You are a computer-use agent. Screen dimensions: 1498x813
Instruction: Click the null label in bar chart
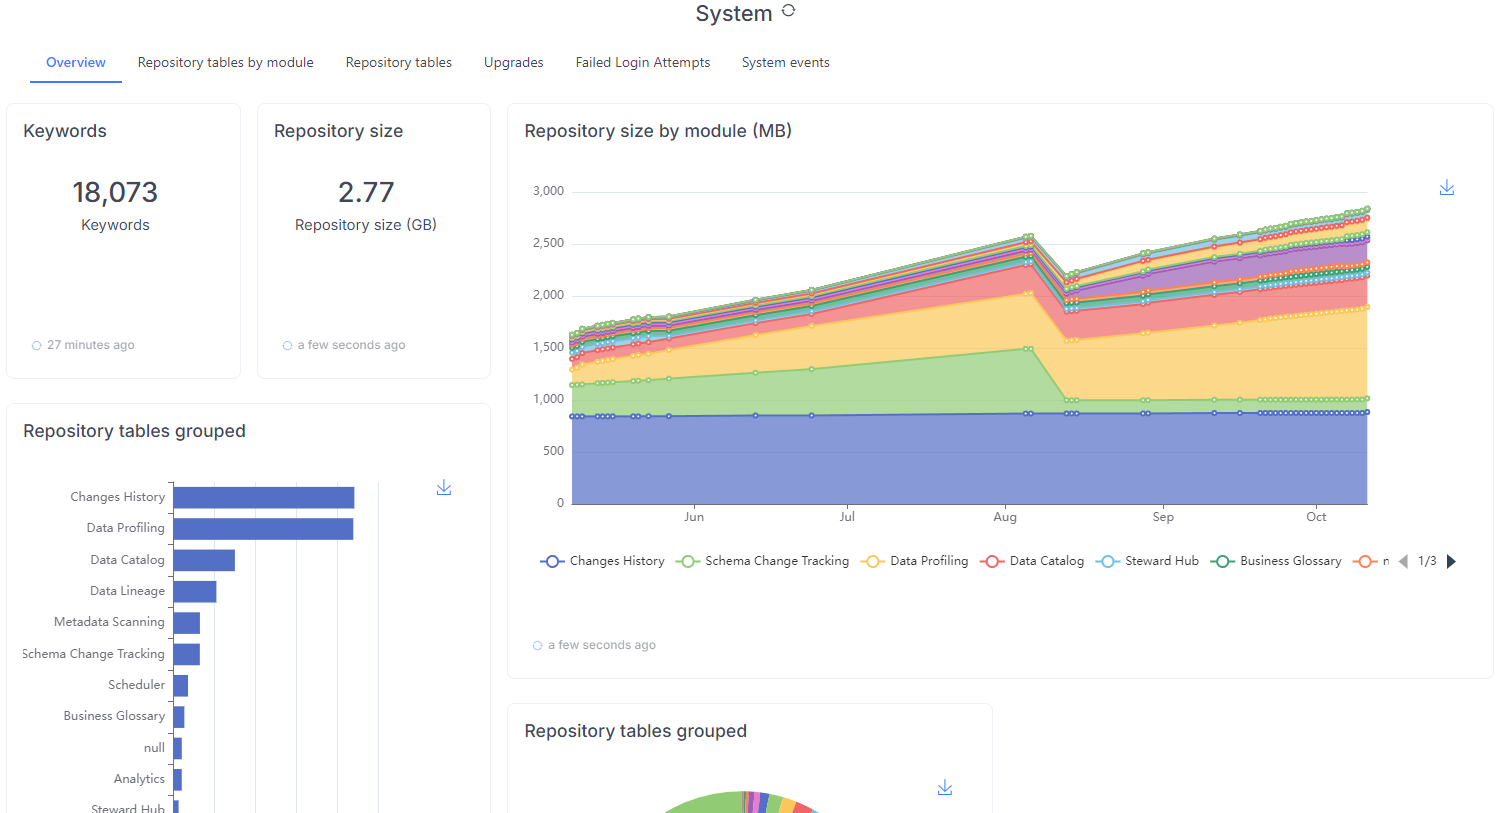tap(154, 748)
